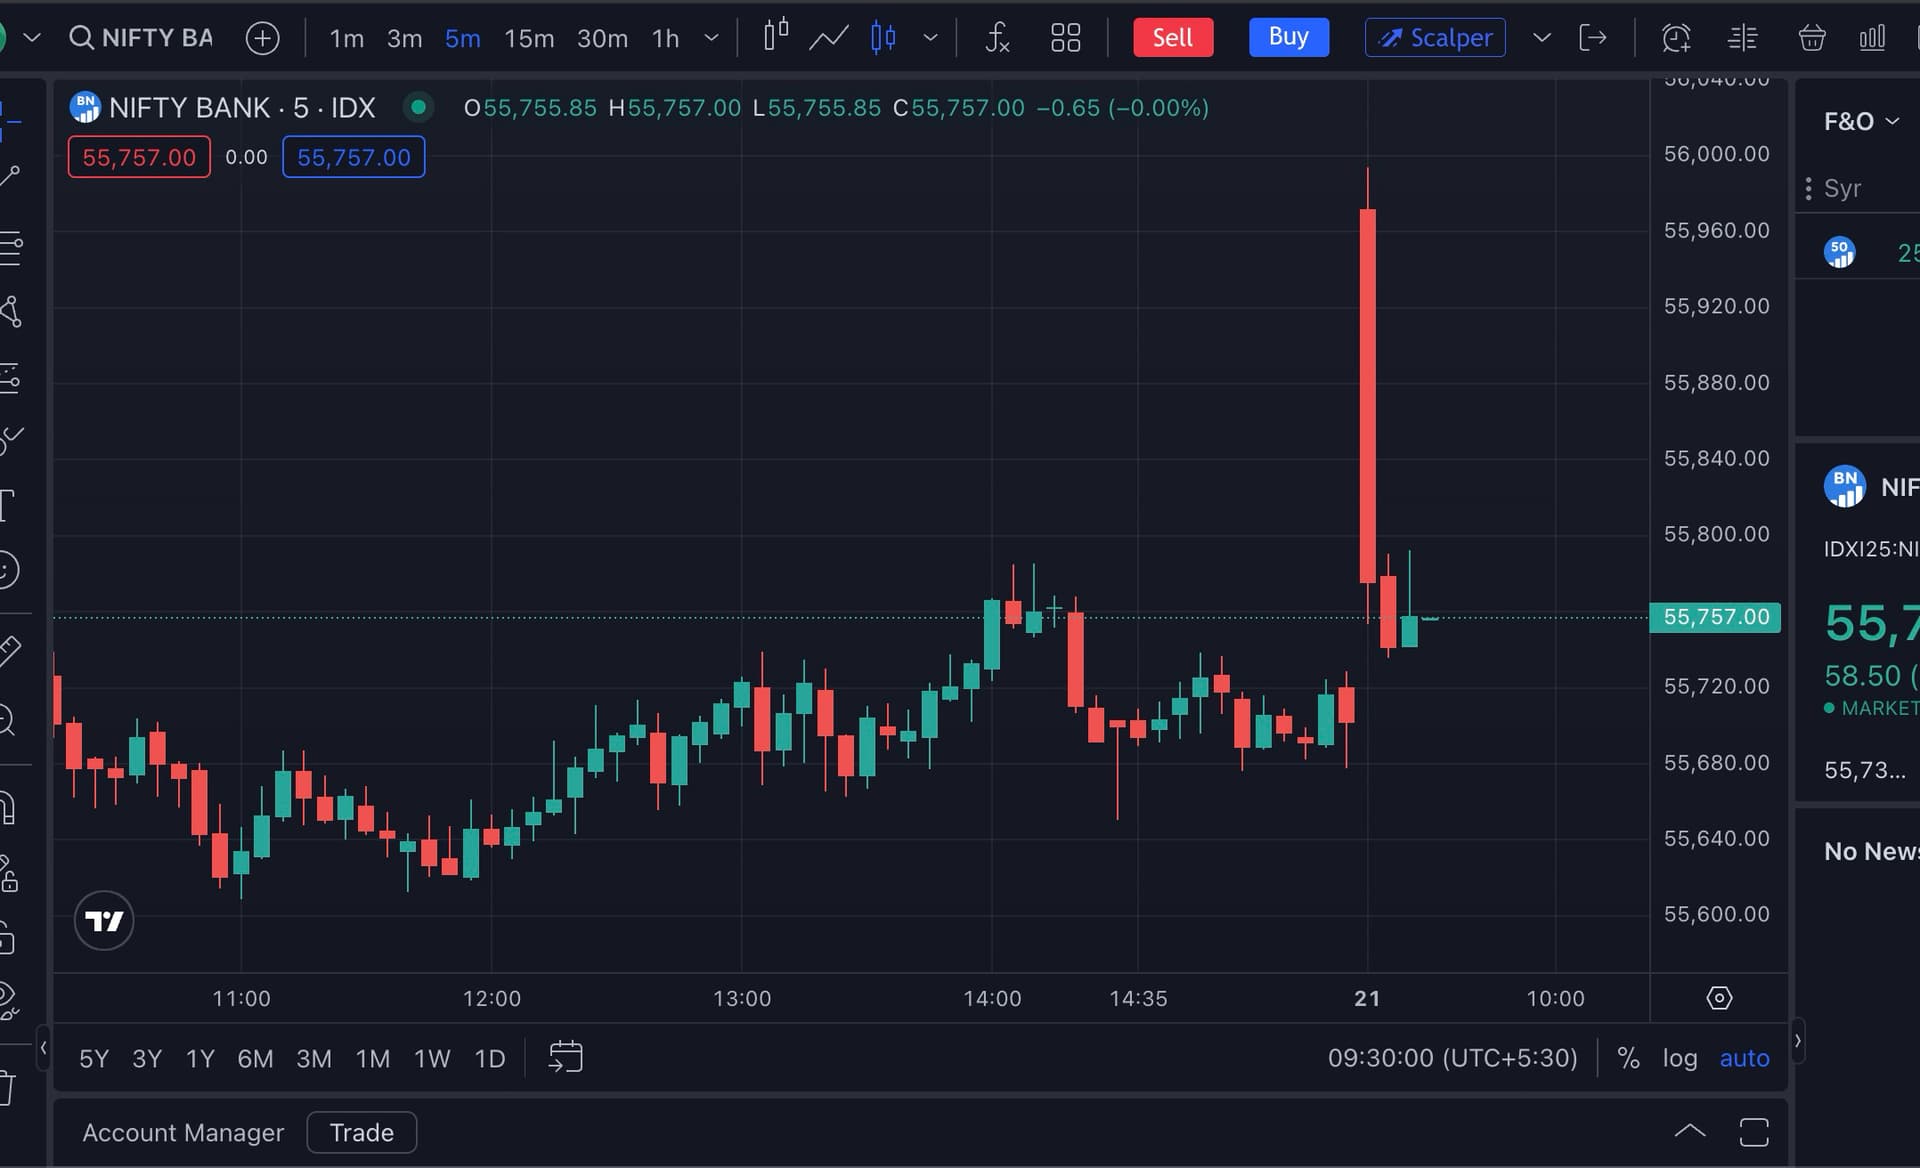
Task: Click the red Sell button
Action: click(x=1173, y=38)
